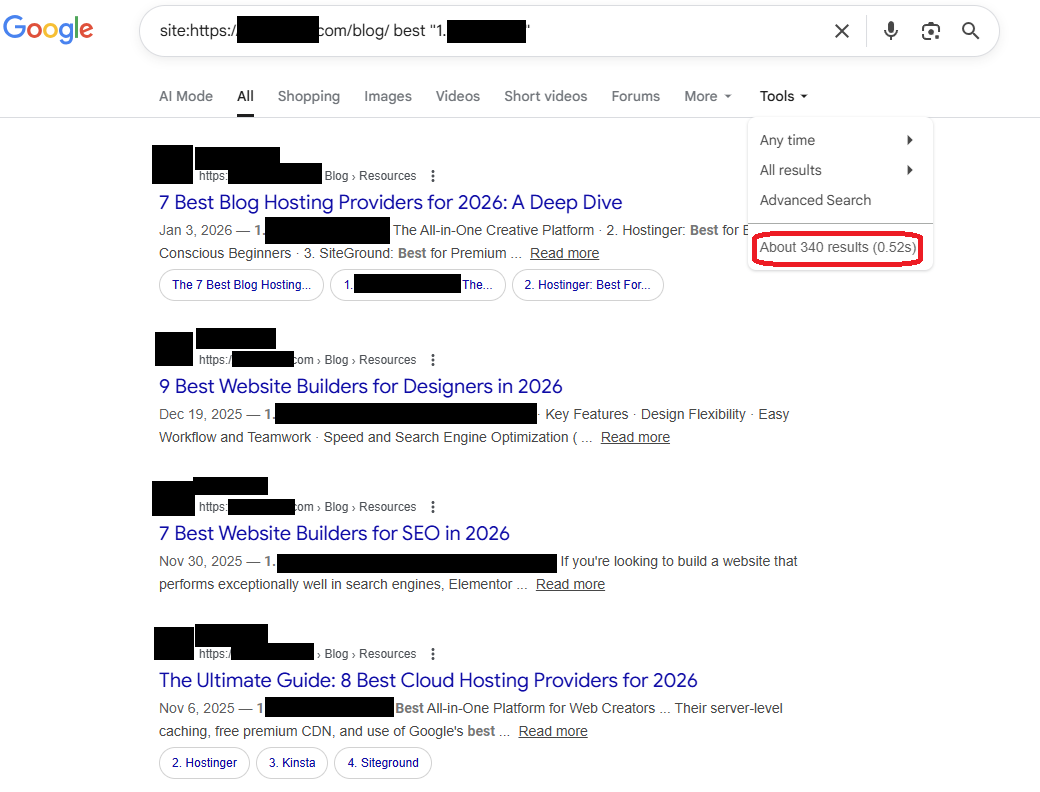
Task: Open '7 Best Blog Hosting Providers for 2026' link
Action: click(x=390, y=203)
